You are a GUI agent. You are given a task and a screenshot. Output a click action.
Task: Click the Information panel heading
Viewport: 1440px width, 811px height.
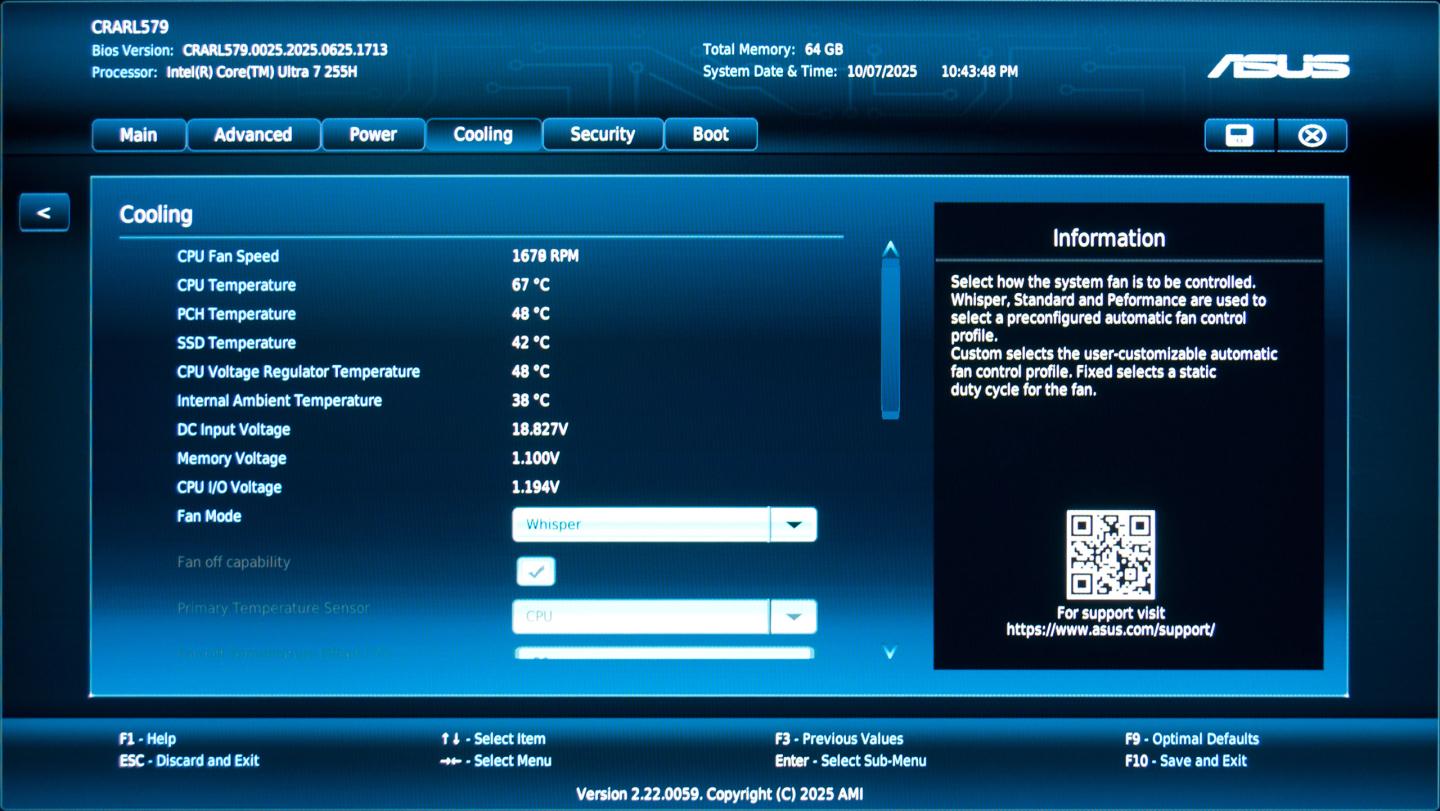(x=1109, y=238)
